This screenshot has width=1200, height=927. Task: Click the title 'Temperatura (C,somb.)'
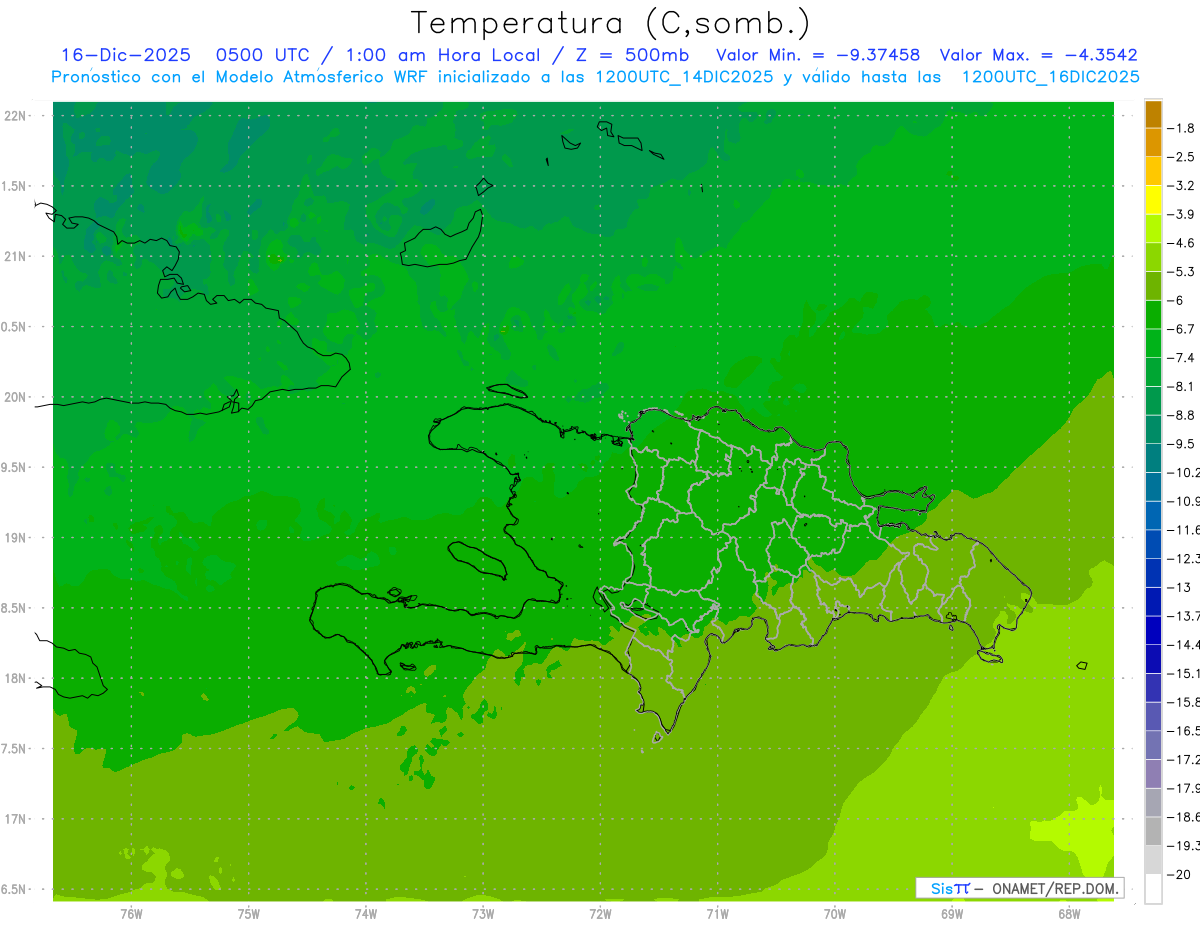coord(610,23)
